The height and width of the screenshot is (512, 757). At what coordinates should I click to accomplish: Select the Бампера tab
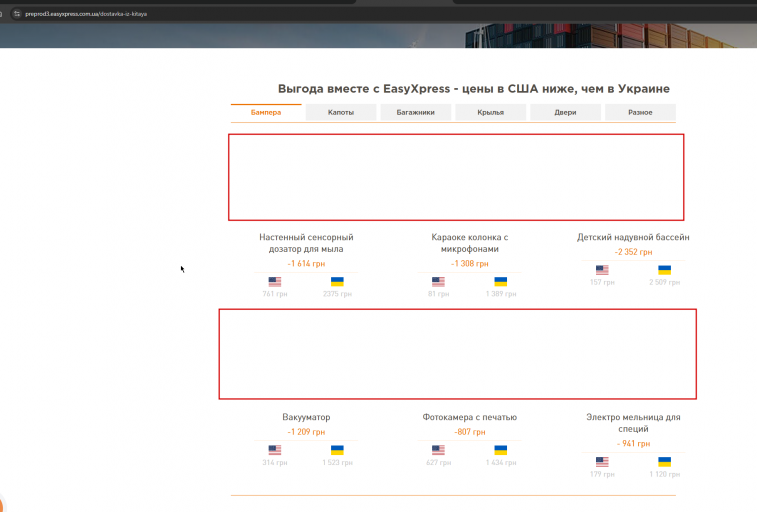point(266,112)
